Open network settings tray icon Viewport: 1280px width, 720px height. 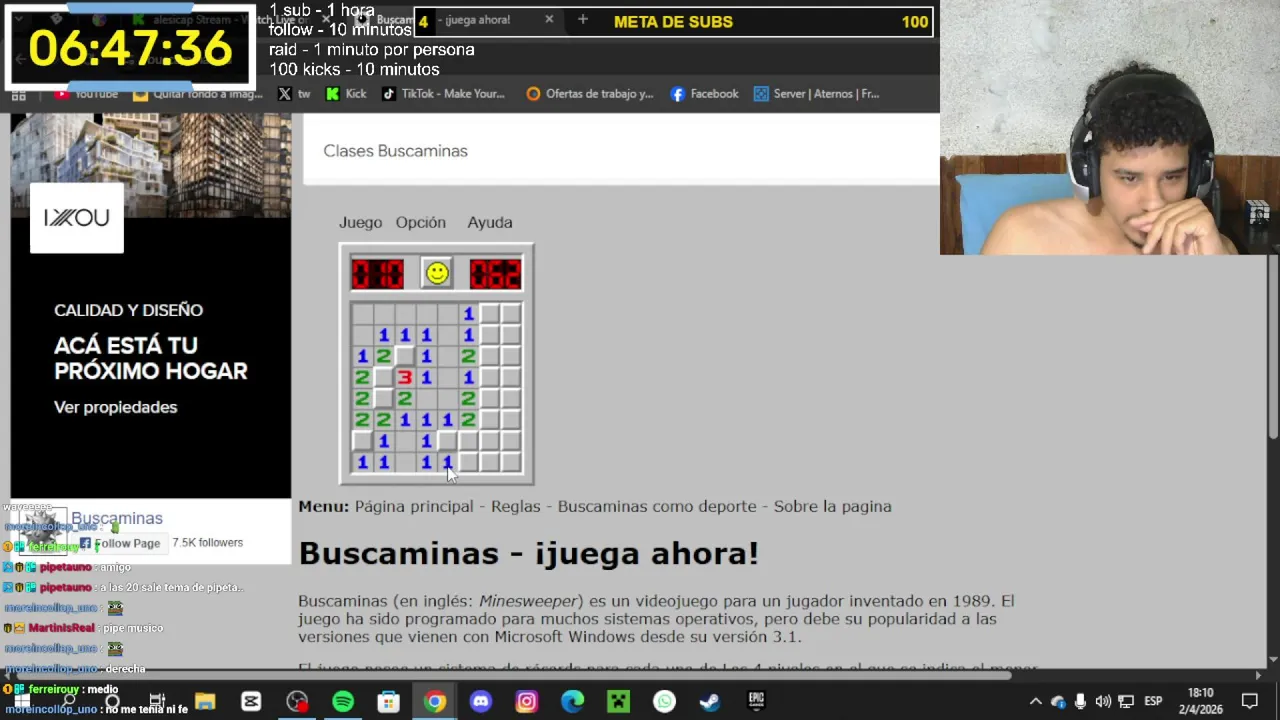(x=1126, y=701)
